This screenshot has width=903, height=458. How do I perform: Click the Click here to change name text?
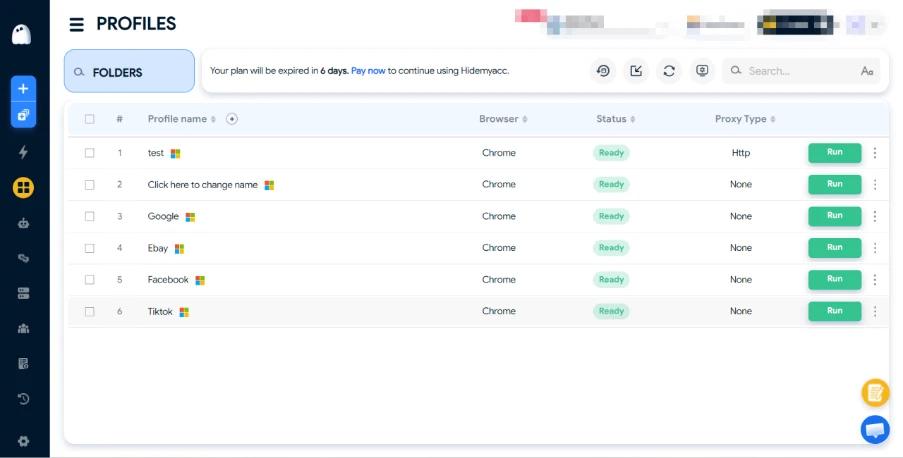(x=202, y=184)
